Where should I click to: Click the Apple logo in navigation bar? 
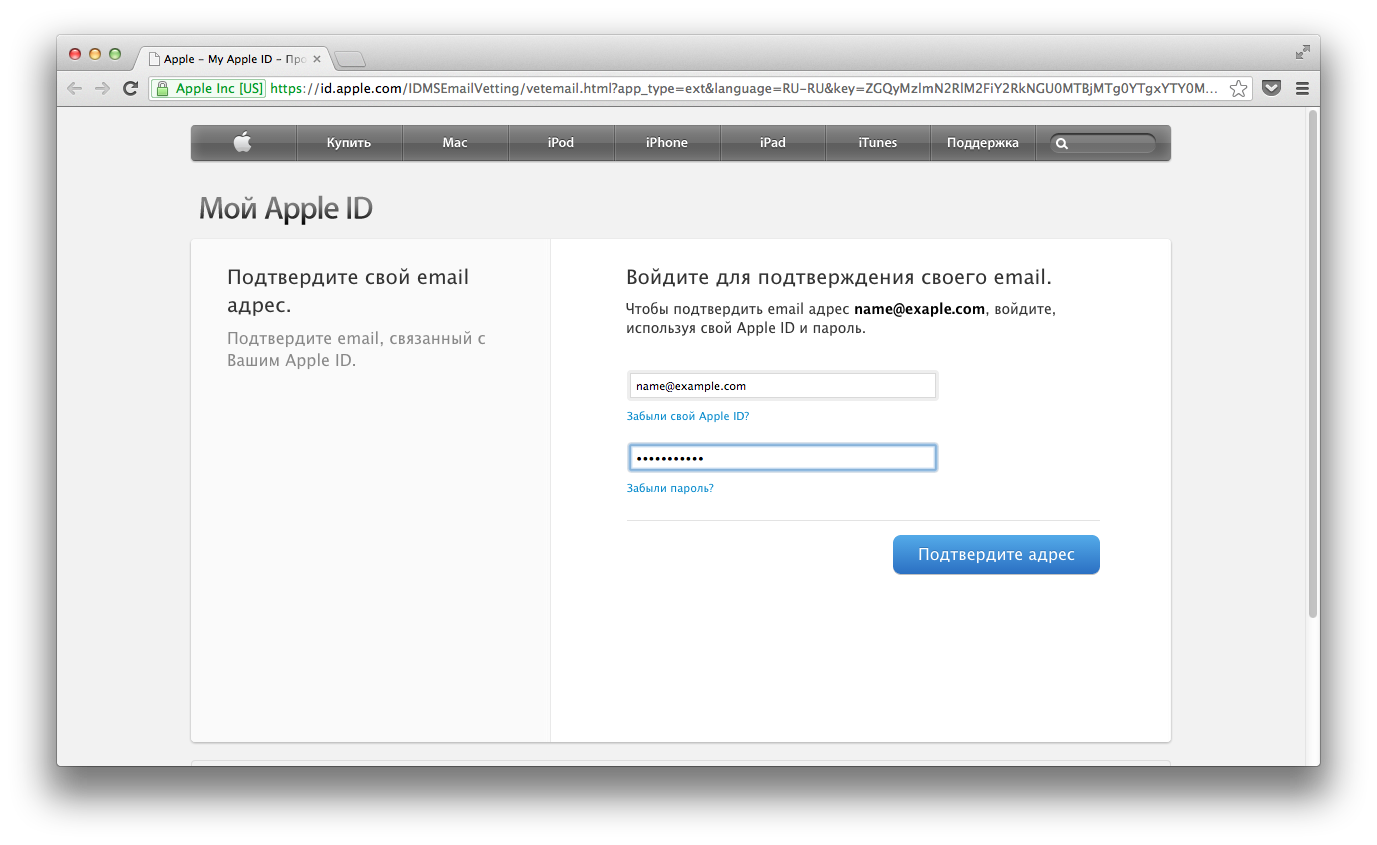pos(243,142)
